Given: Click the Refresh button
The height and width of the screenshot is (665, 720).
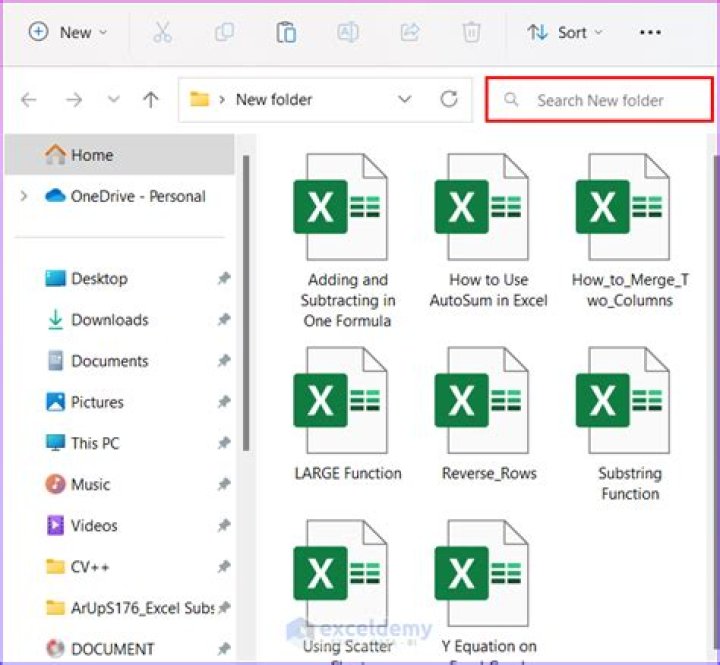Looking at the screenshot, I should tap(449, 99).
